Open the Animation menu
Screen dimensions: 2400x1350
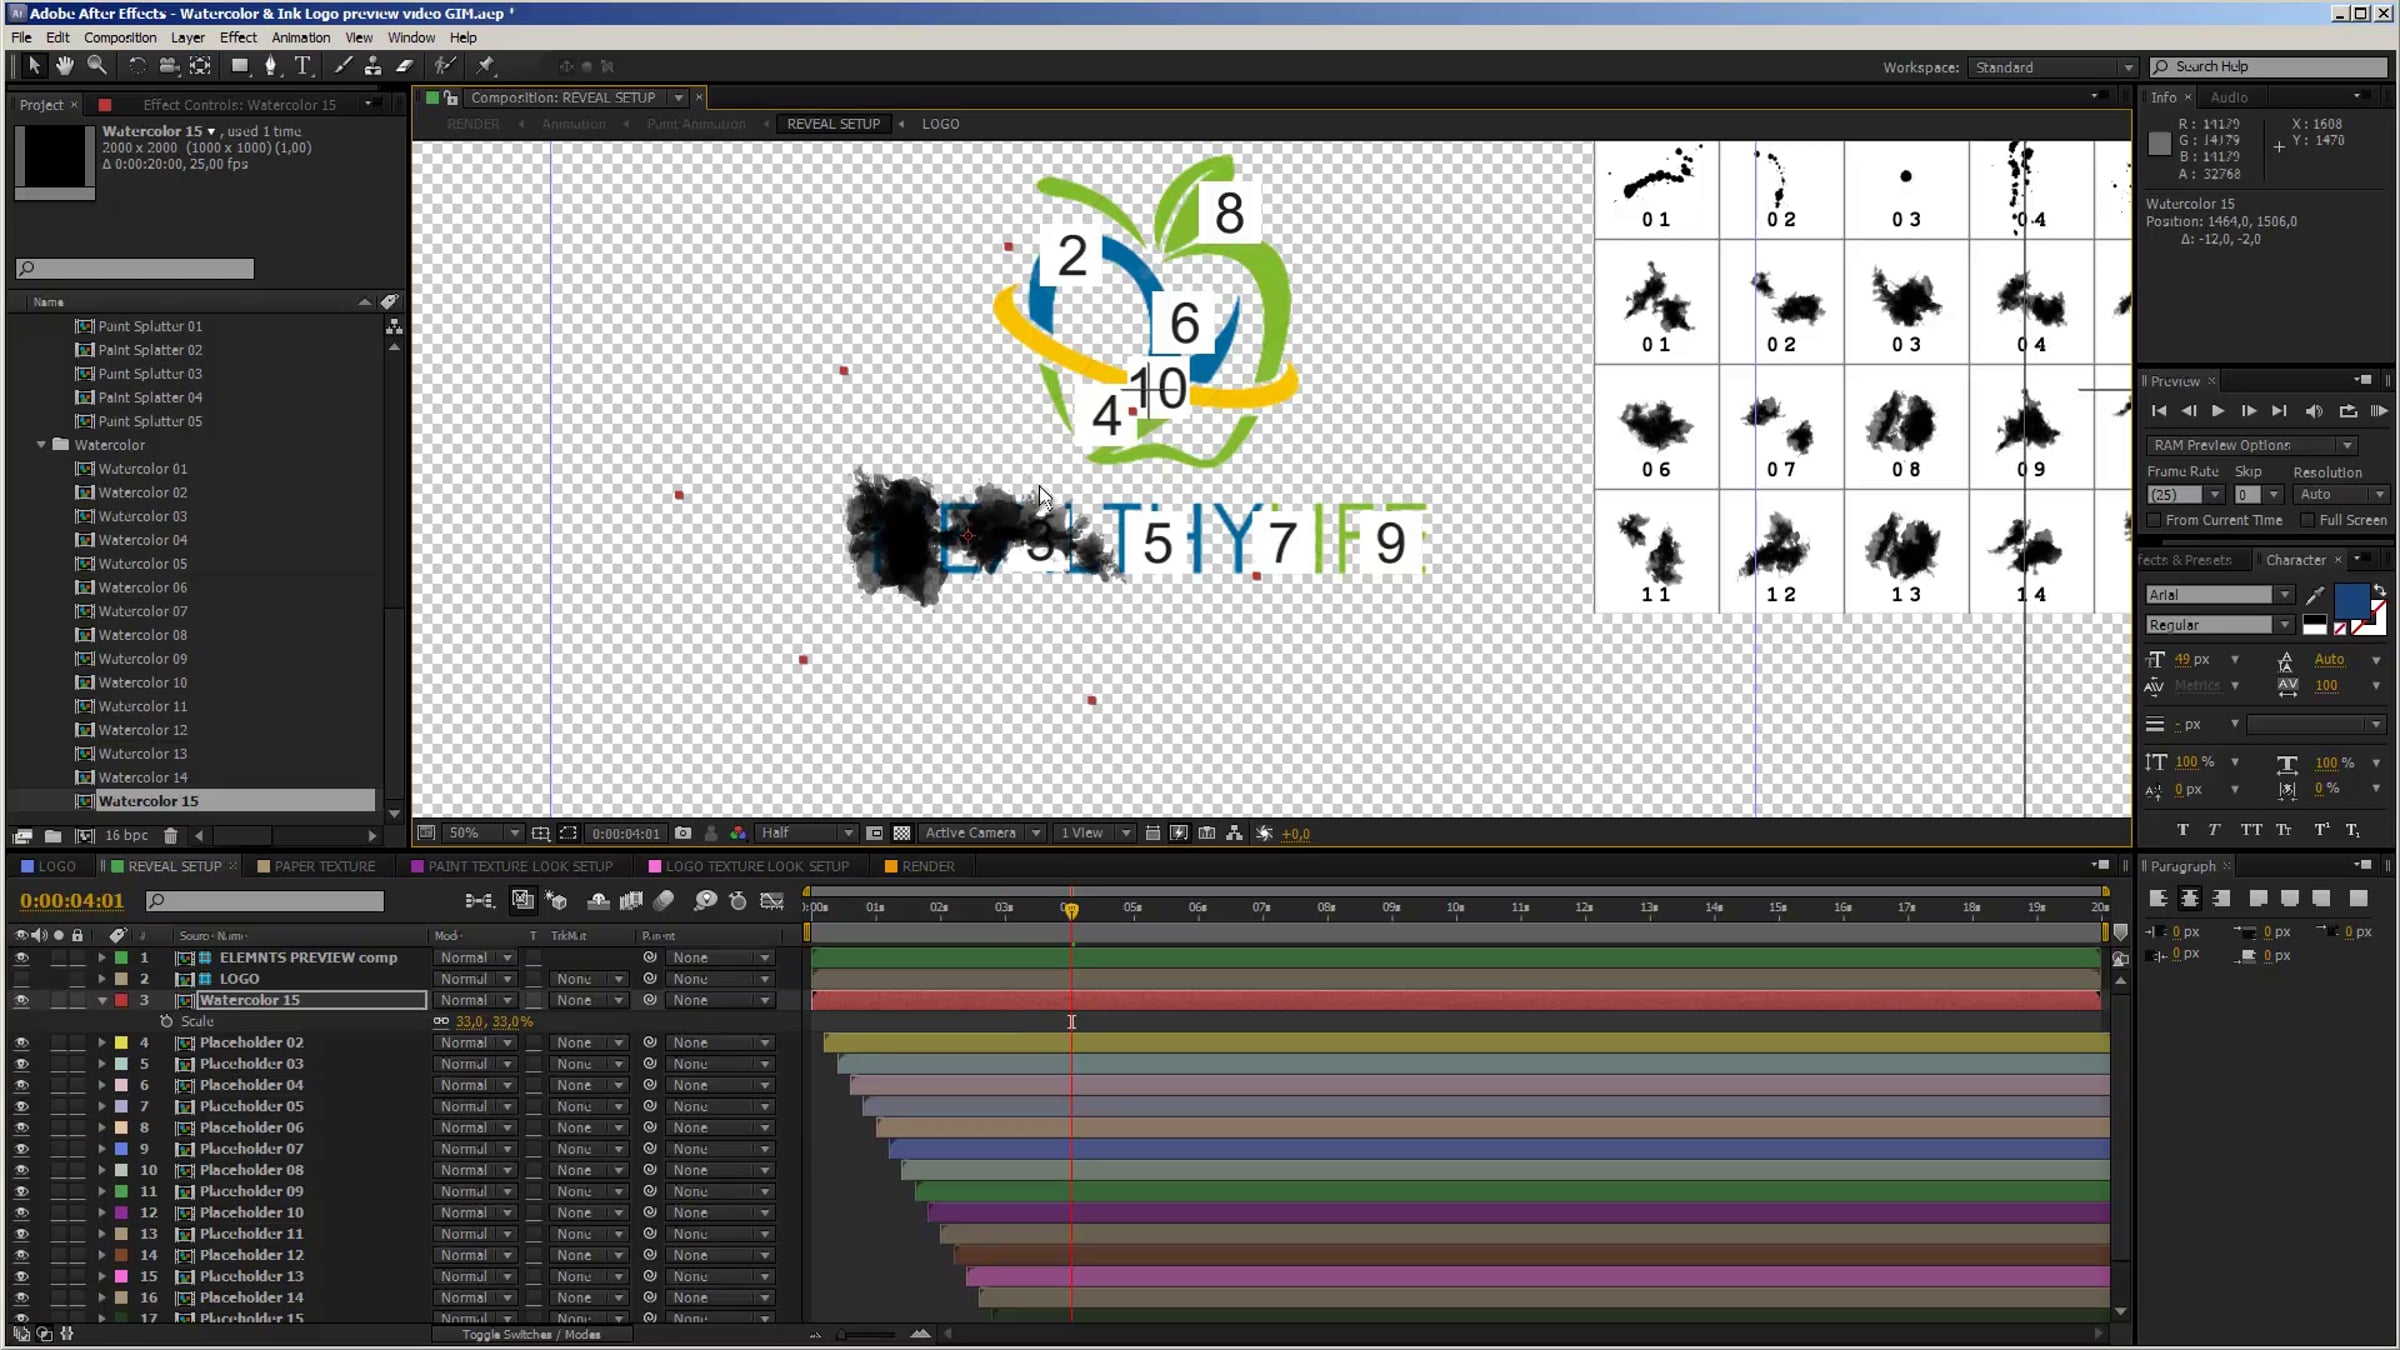click(x=300, y=37)
